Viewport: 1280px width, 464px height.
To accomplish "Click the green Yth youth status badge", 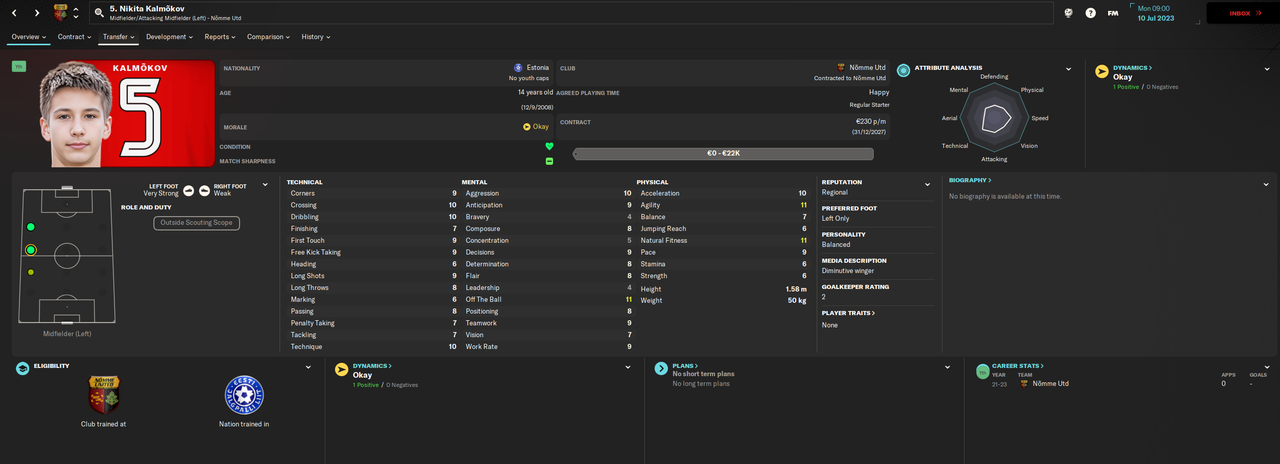I will pyautogui.click(x=19, y=66).
